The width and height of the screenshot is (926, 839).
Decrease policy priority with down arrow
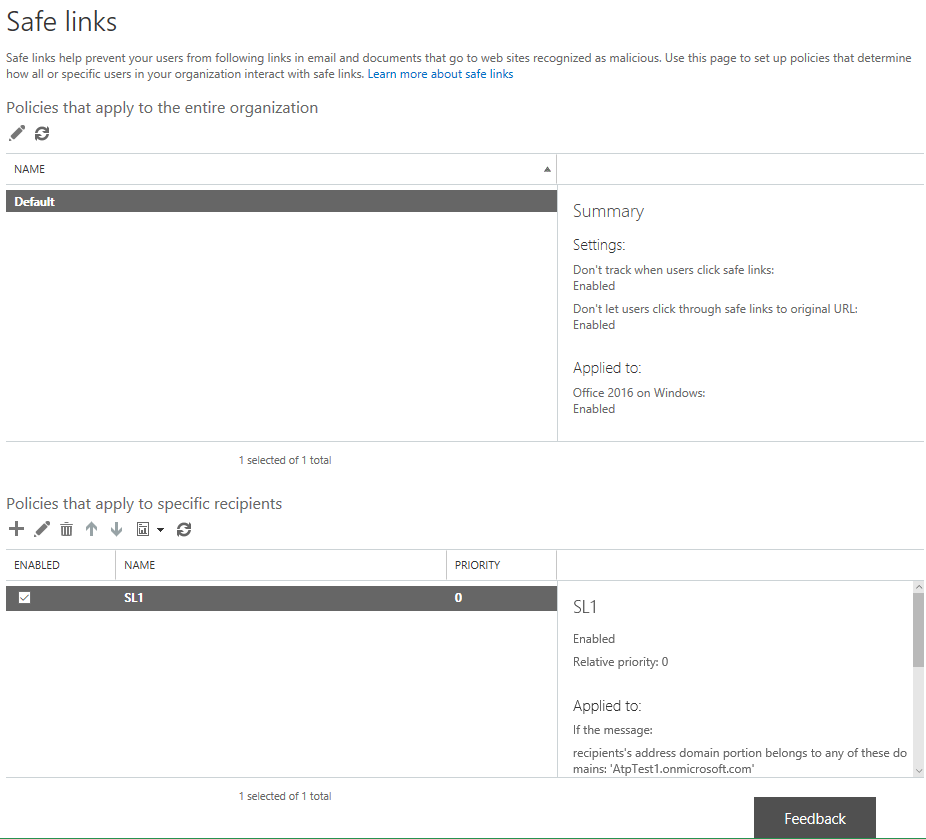[x=116, y=529]
